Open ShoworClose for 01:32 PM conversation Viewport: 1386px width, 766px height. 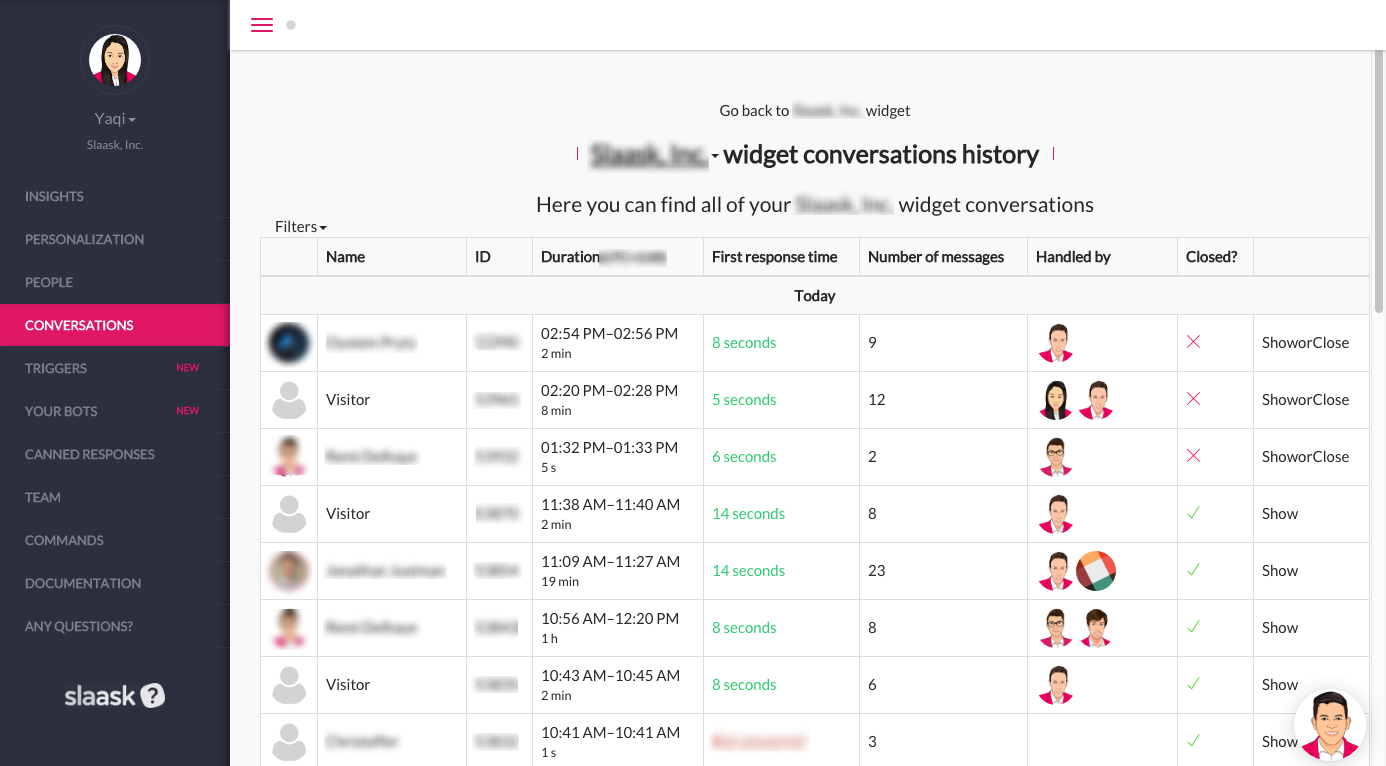[x=1305, y=456]
